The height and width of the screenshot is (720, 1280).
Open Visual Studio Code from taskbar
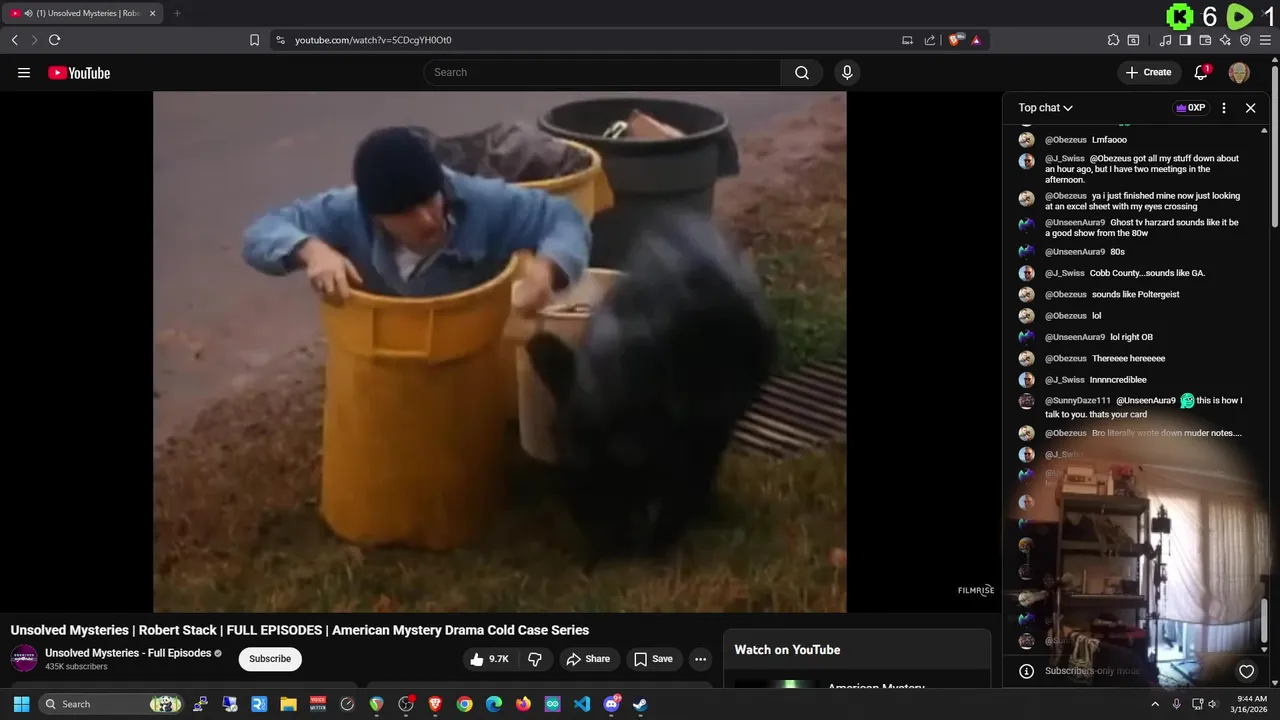point(582,704)
